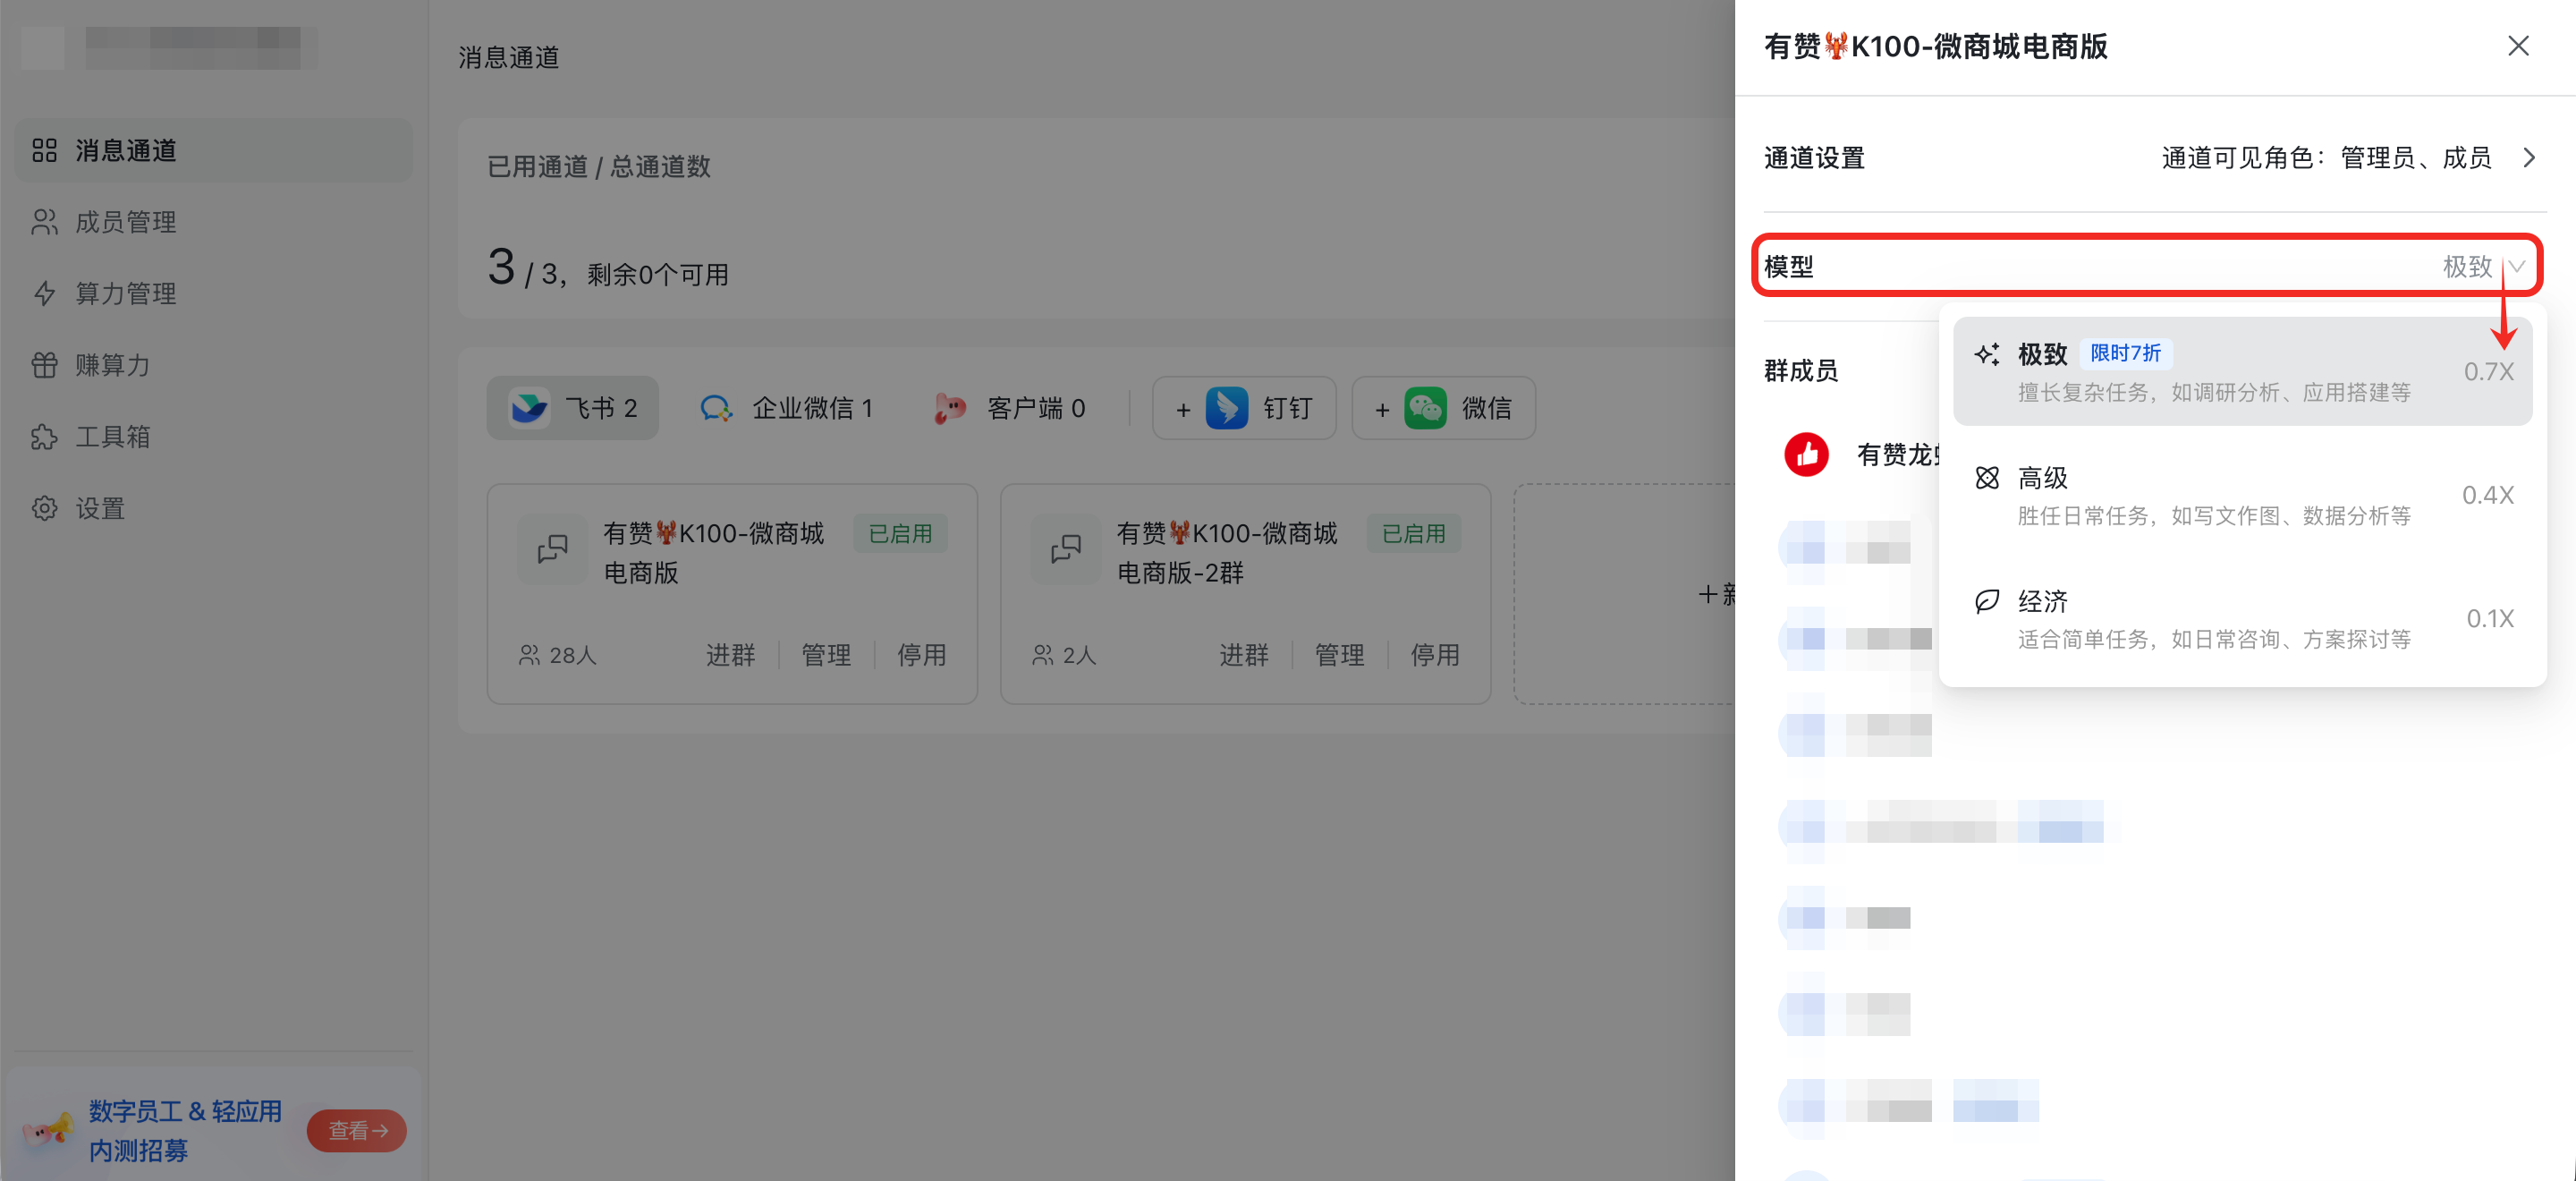Click 停用 on the 28人 channel card

(x=921, y=655)
